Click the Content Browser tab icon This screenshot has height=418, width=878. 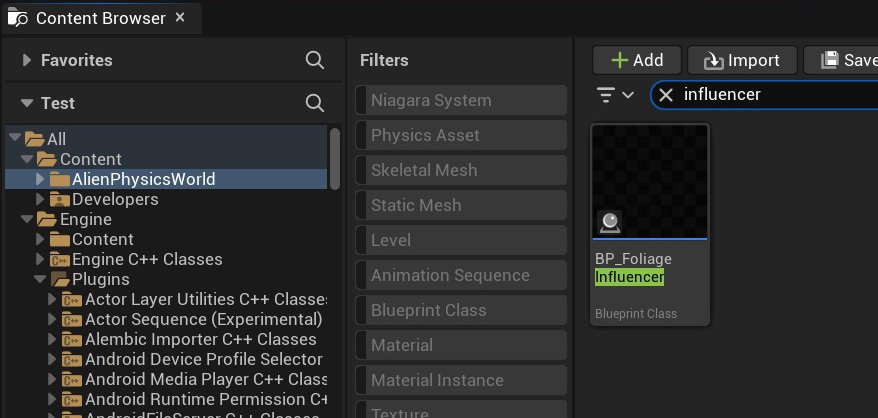18,18
